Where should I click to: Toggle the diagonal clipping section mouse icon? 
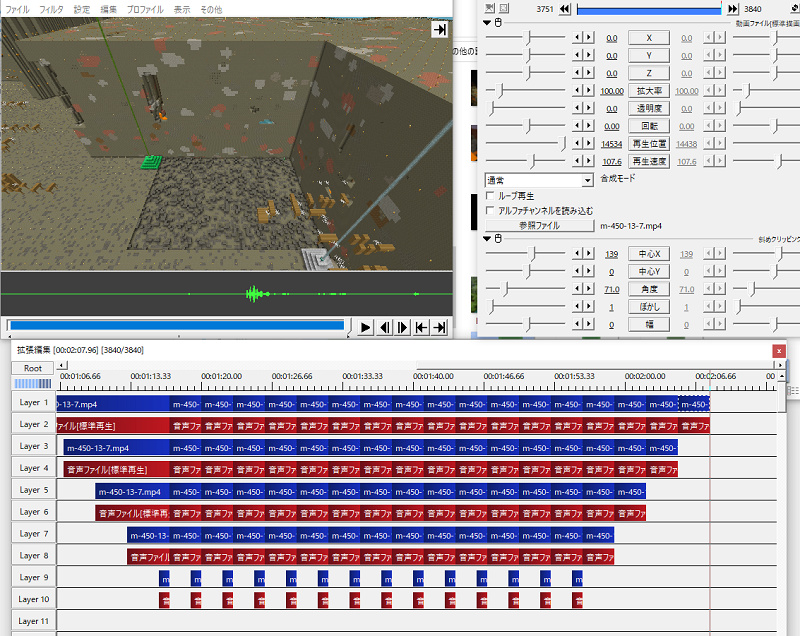498,238
